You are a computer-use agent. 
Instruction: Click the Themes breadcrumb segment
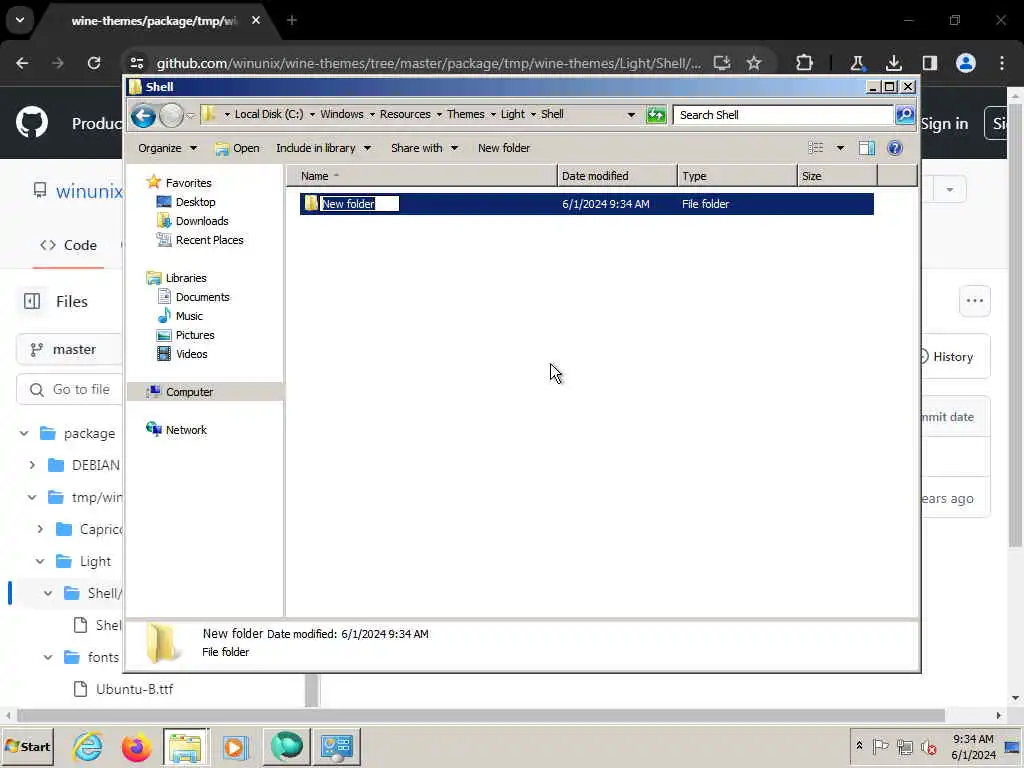click(x=465, y=114)
